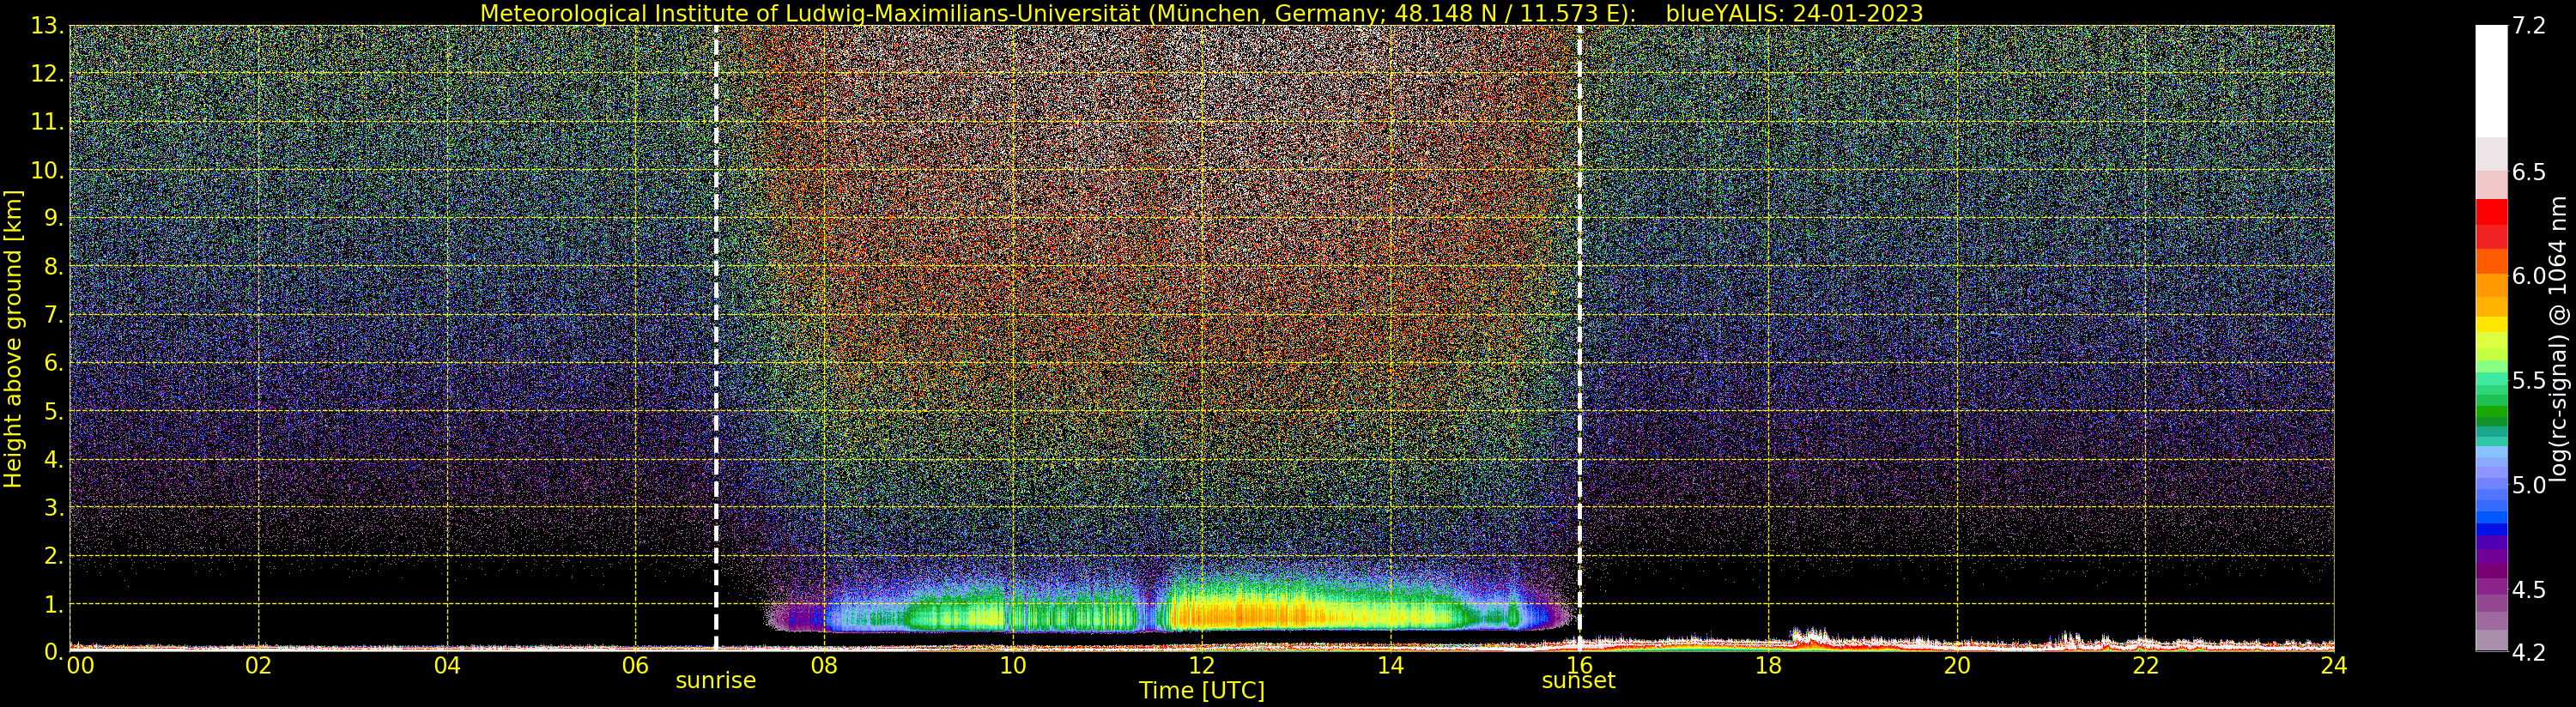This screenshot has height=707, width=2576.
Task: Click the colorbar value "4.5"
Action: 2529,590
